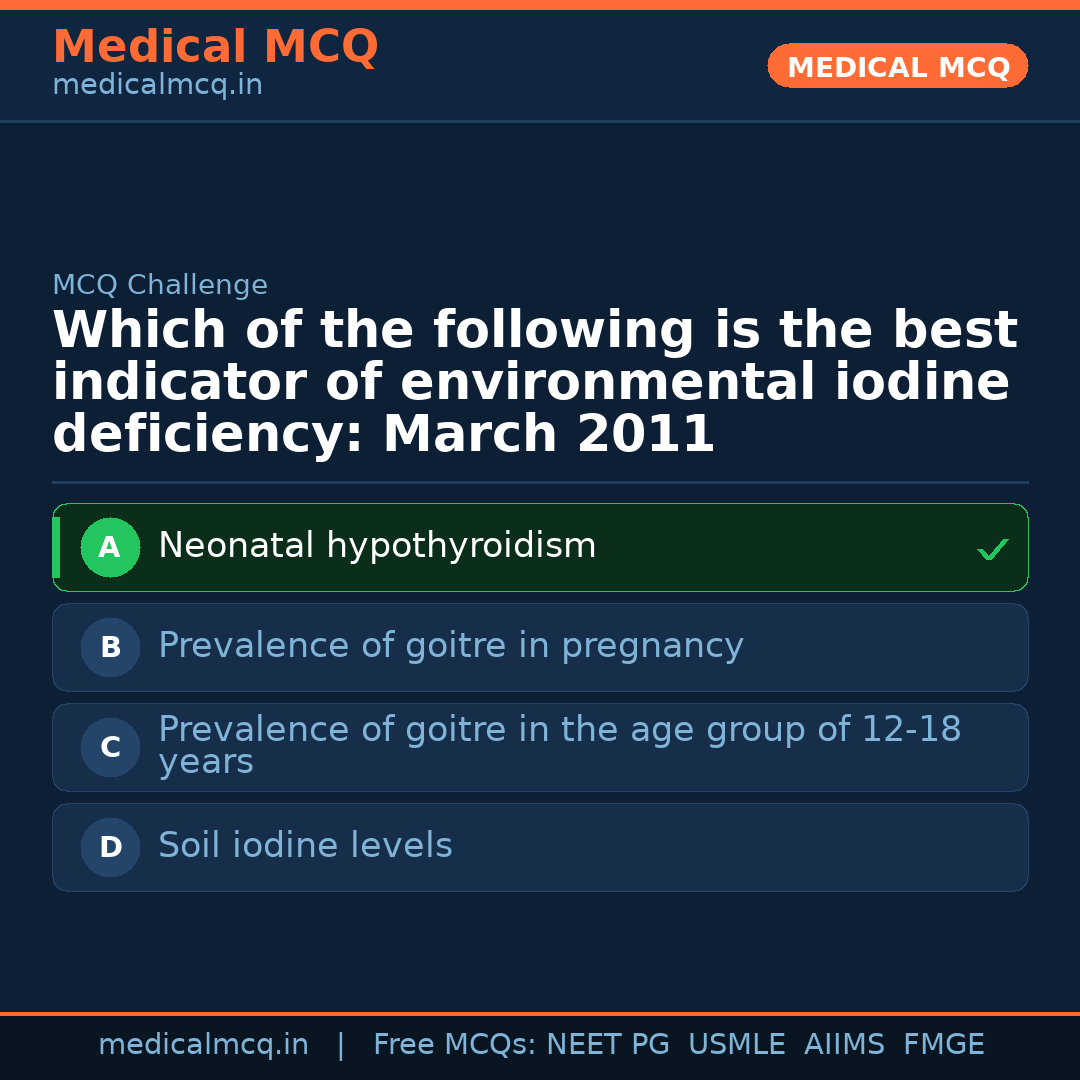Click the green A option circle
Viewport: 1080px width, 1080px height.
click(110, 548)
